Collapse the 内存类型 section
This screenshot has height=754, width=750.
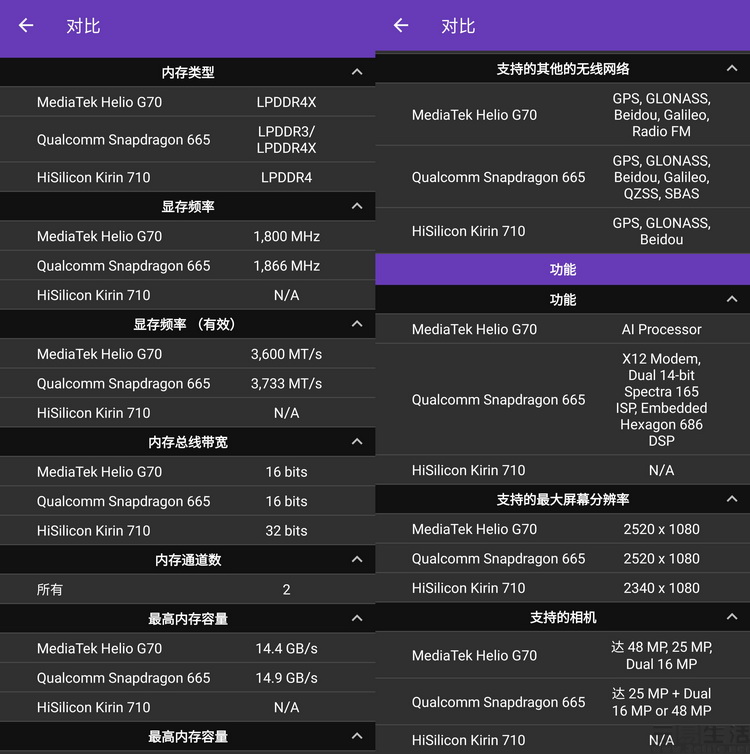point(357,72)
